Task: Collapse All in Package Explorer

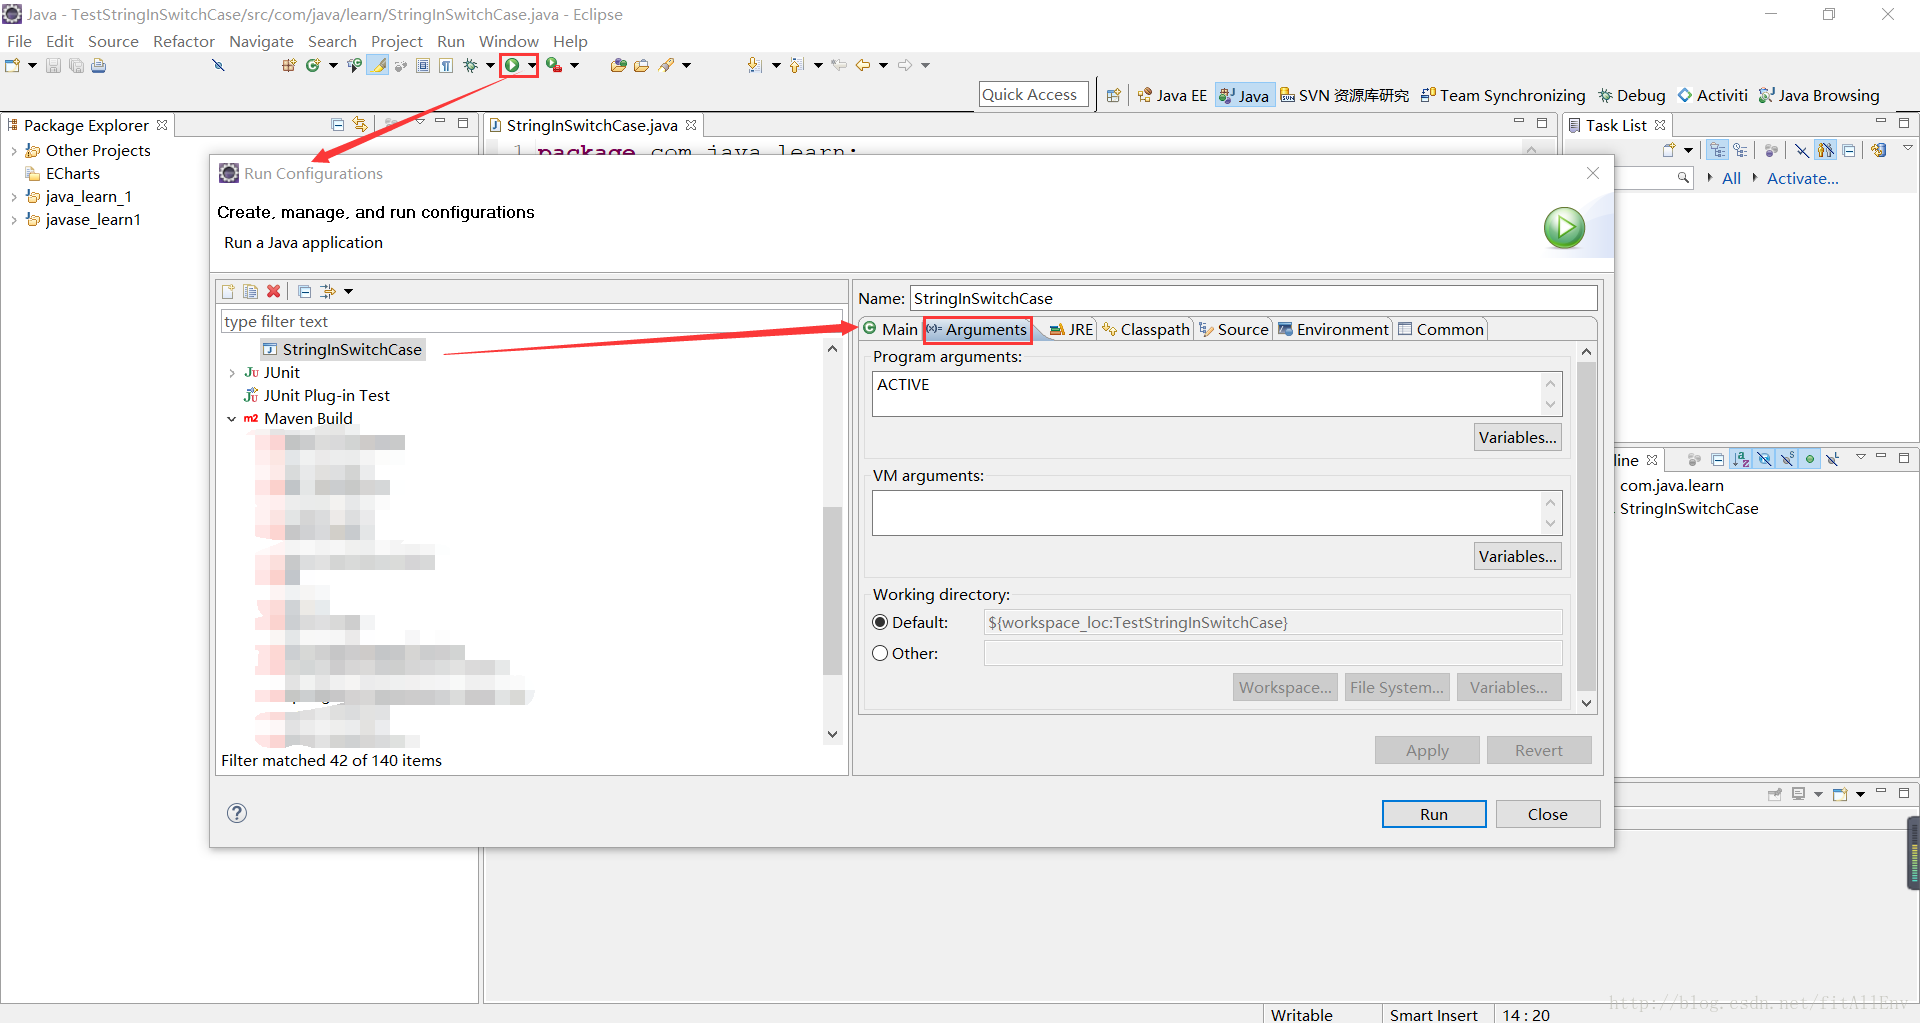Action: (337, 124)
